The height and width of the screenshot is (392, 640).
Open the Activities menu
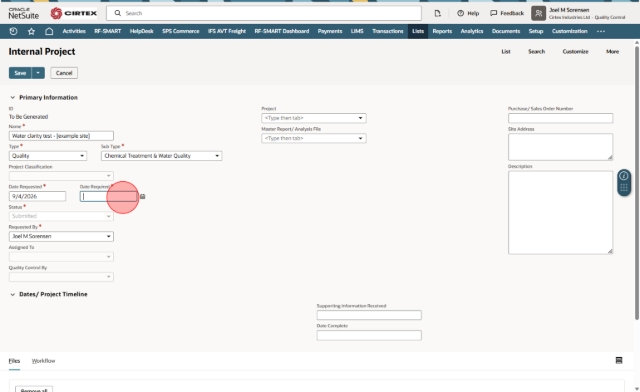pos(74,31)
